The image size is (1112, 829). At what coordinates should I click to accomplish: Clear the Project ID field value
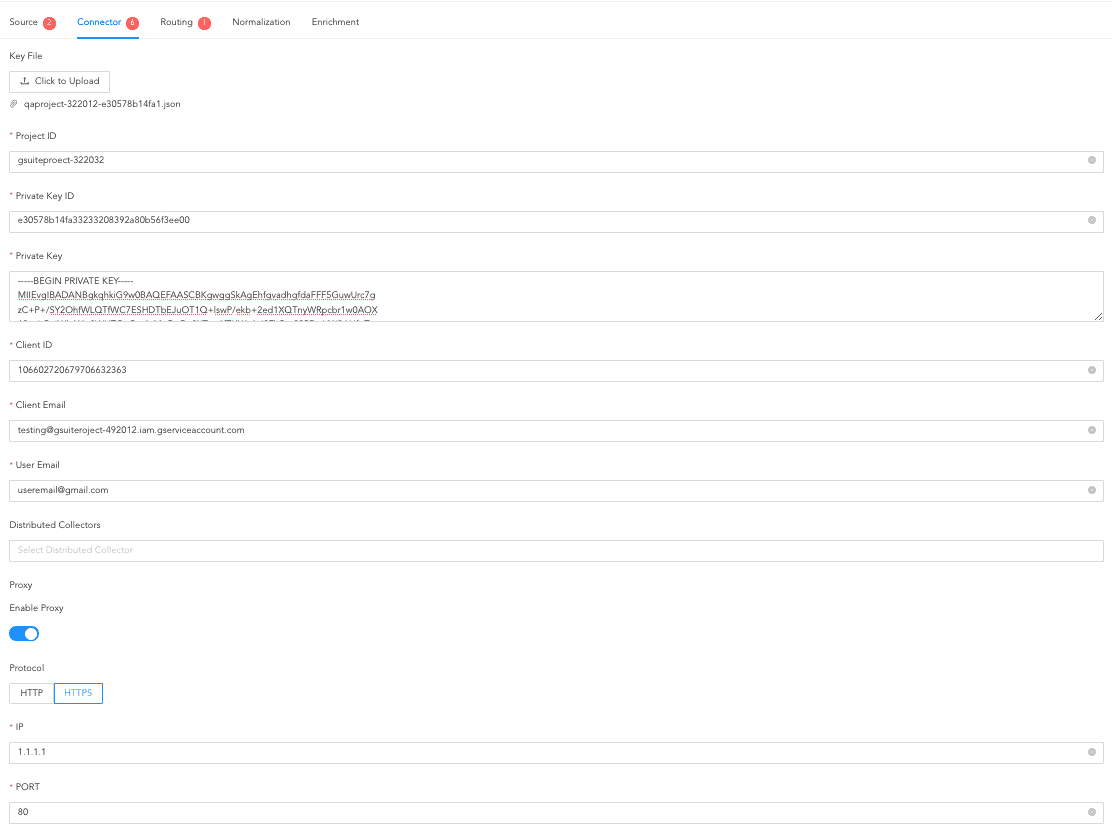[x=1091, y=161]
